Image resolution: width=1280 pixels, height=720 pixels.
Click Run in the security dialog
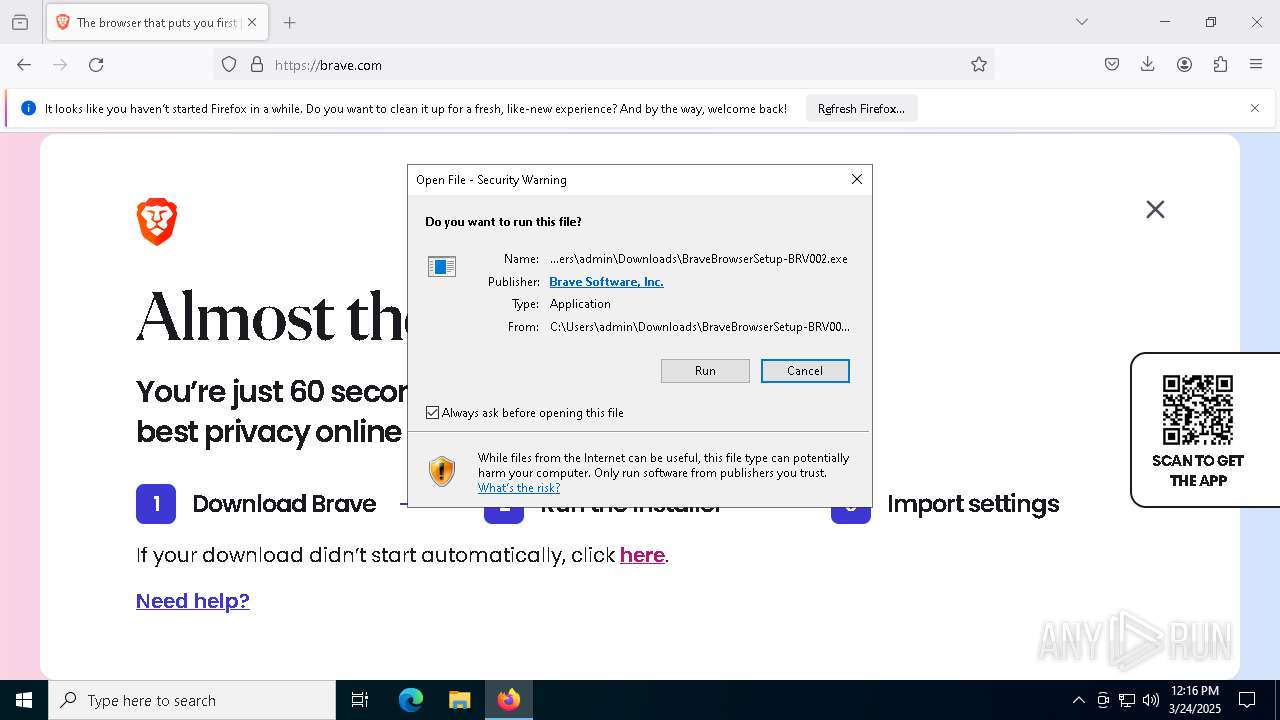point(705,371)
